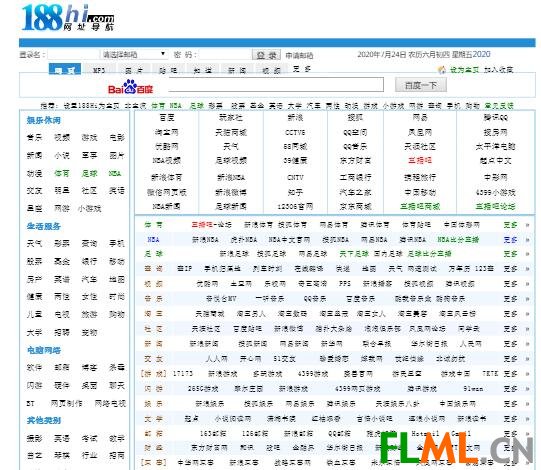Screen dimensions: 541x470
Task: Open the 搜狐 site link
Action: tap(355, 118)
